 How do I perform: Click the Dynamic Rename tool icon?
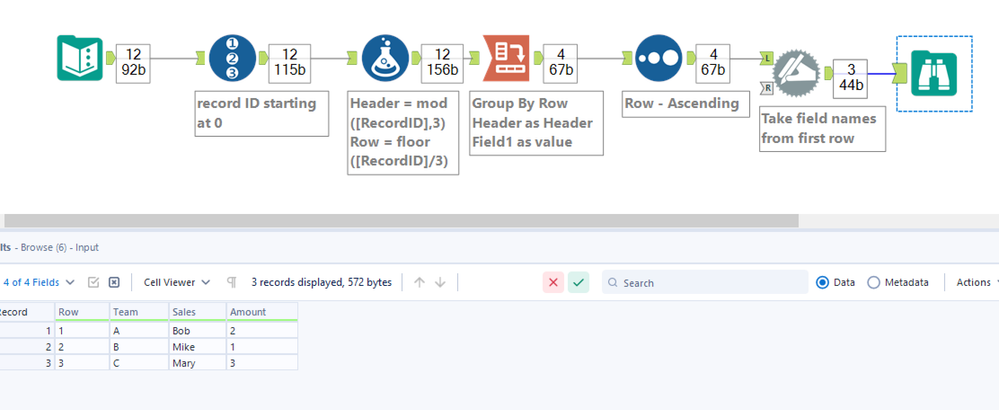(798, 72)
